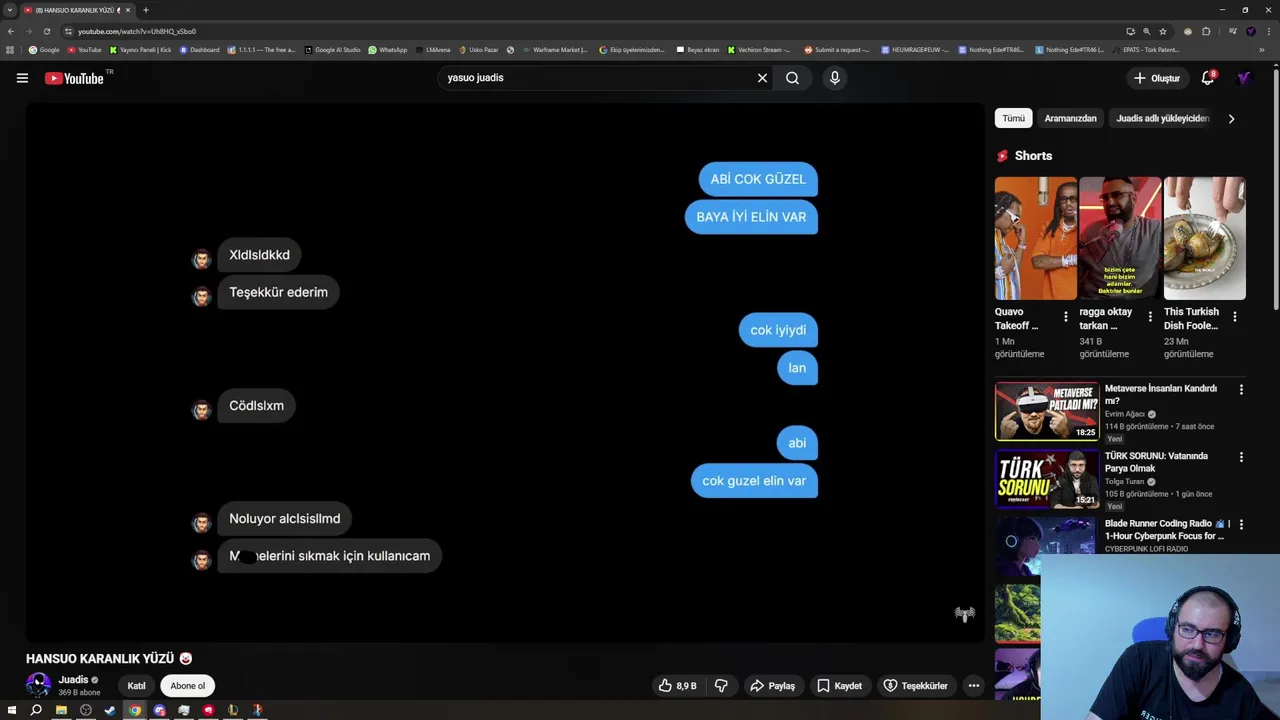
Task: Open the tab search chevron dropdown
Action: point(9,10)
